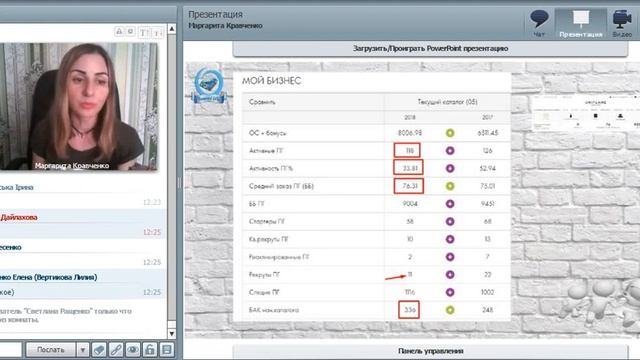Click the Спящие ГГ row label
Viewport: 640px width, 360px height.
point(264,292)
